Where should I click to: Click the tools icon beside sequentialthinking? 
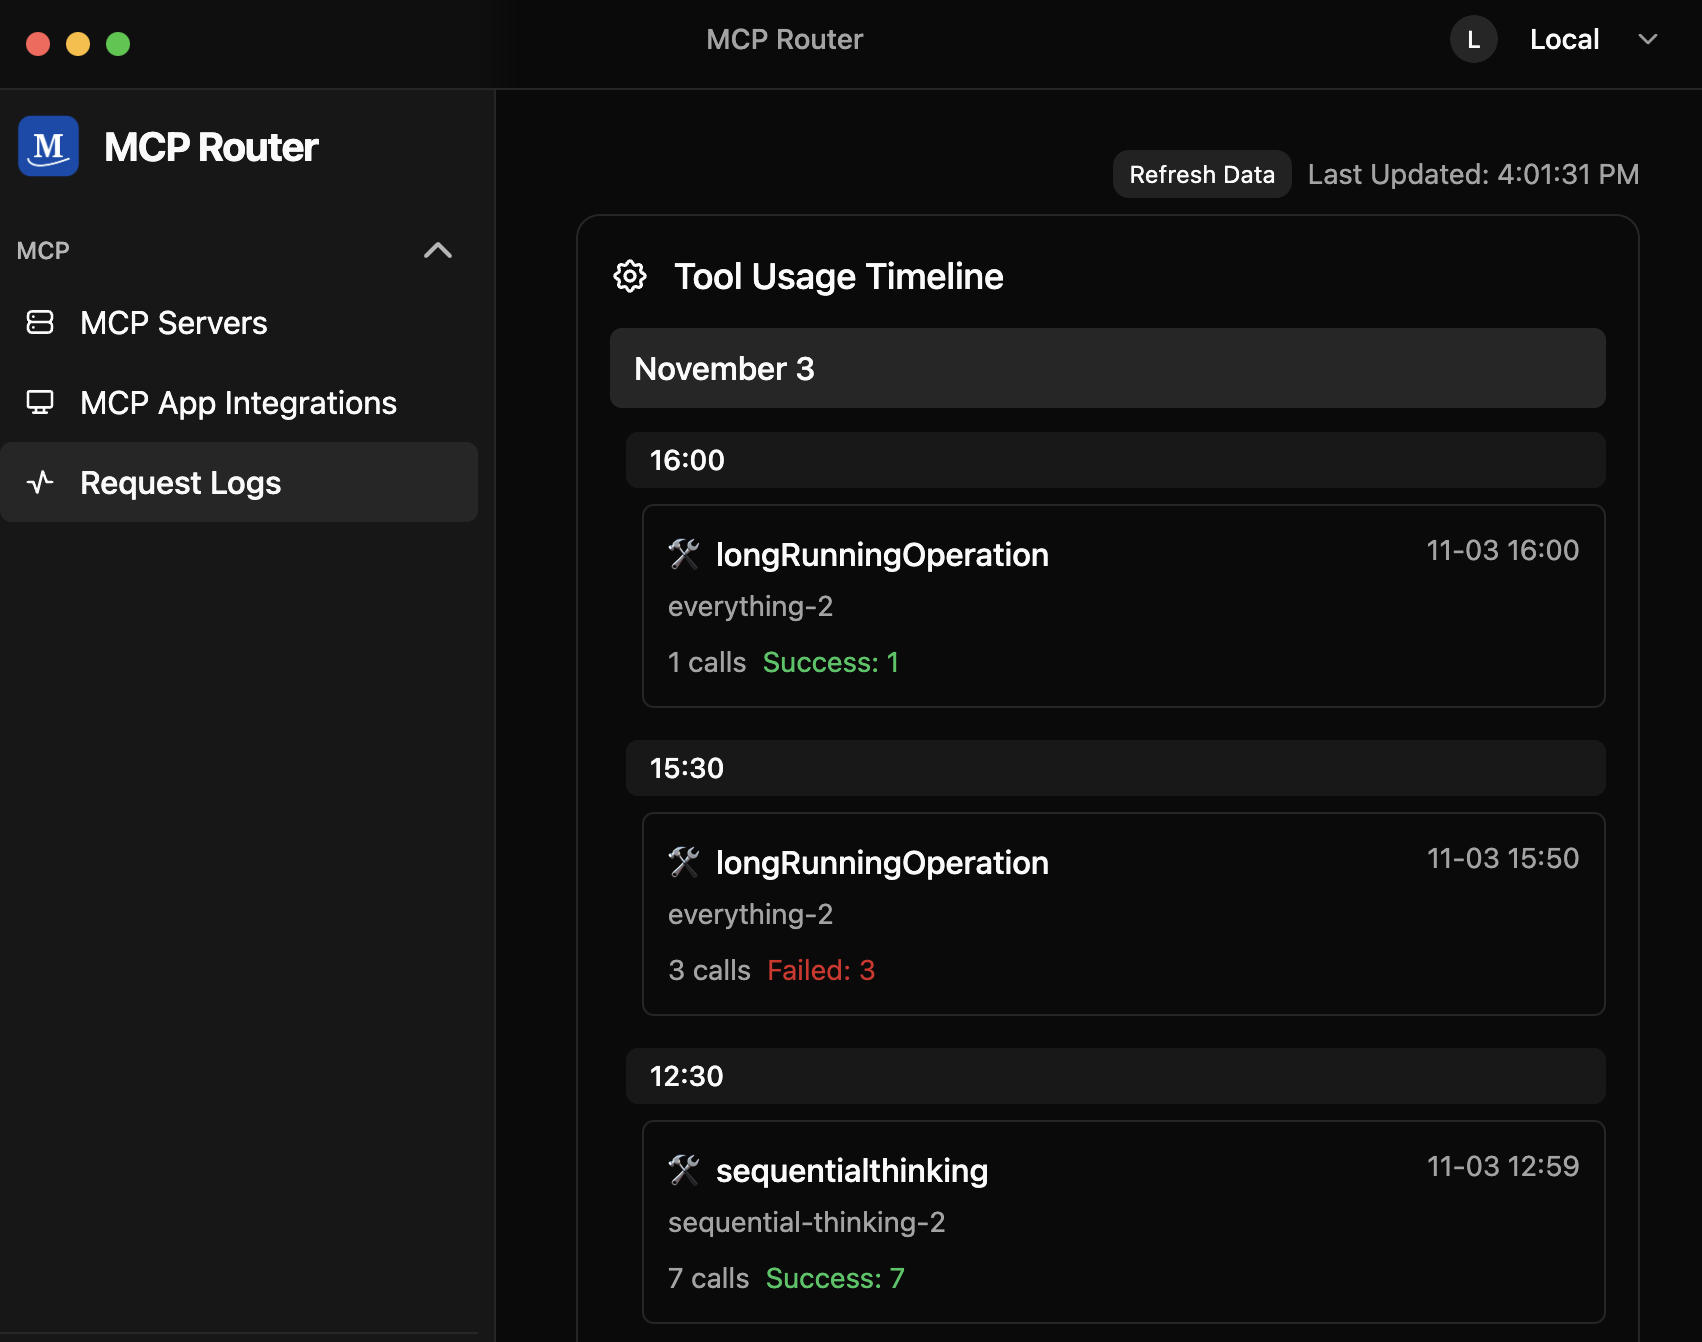[684, 1170]
